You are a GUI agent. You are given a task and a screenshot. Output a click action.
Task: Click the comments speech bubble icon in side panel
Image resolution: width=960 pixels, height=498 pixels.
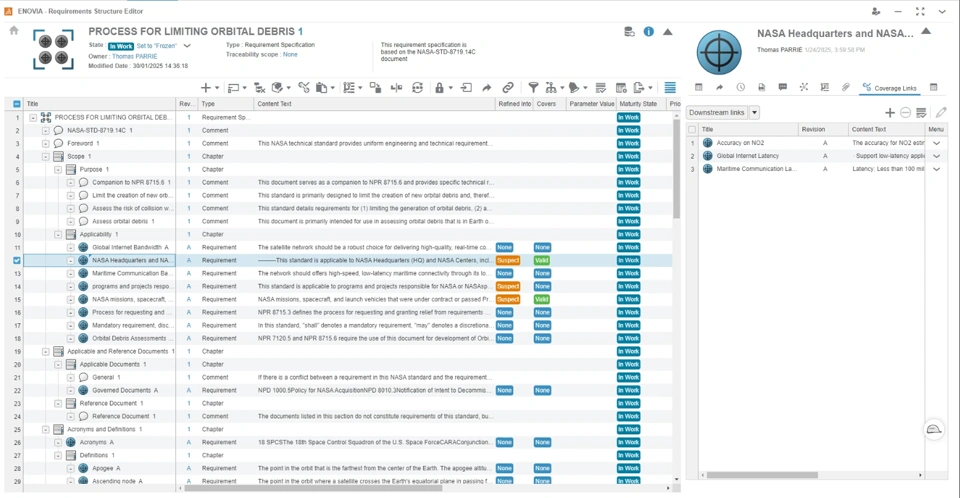tap(782, 88)
